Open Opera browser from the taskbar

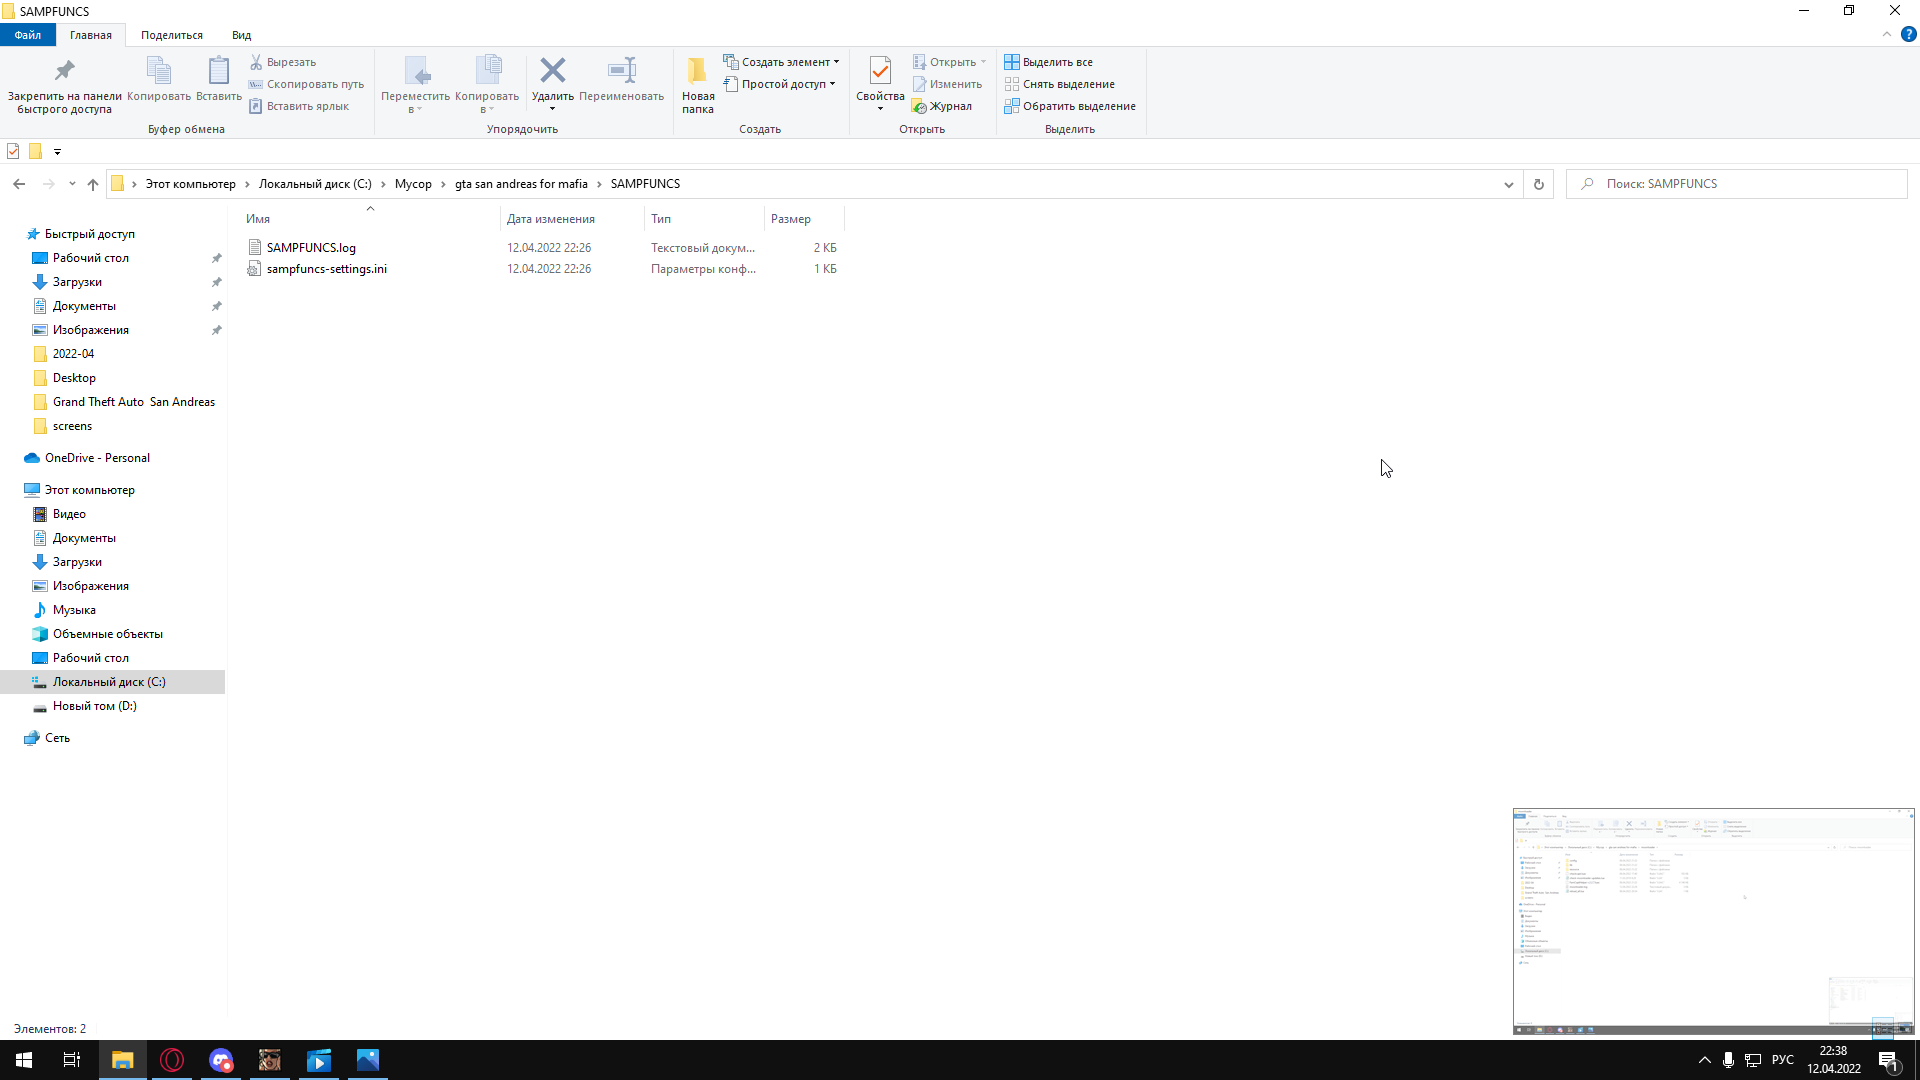(x=172, y=1060)
